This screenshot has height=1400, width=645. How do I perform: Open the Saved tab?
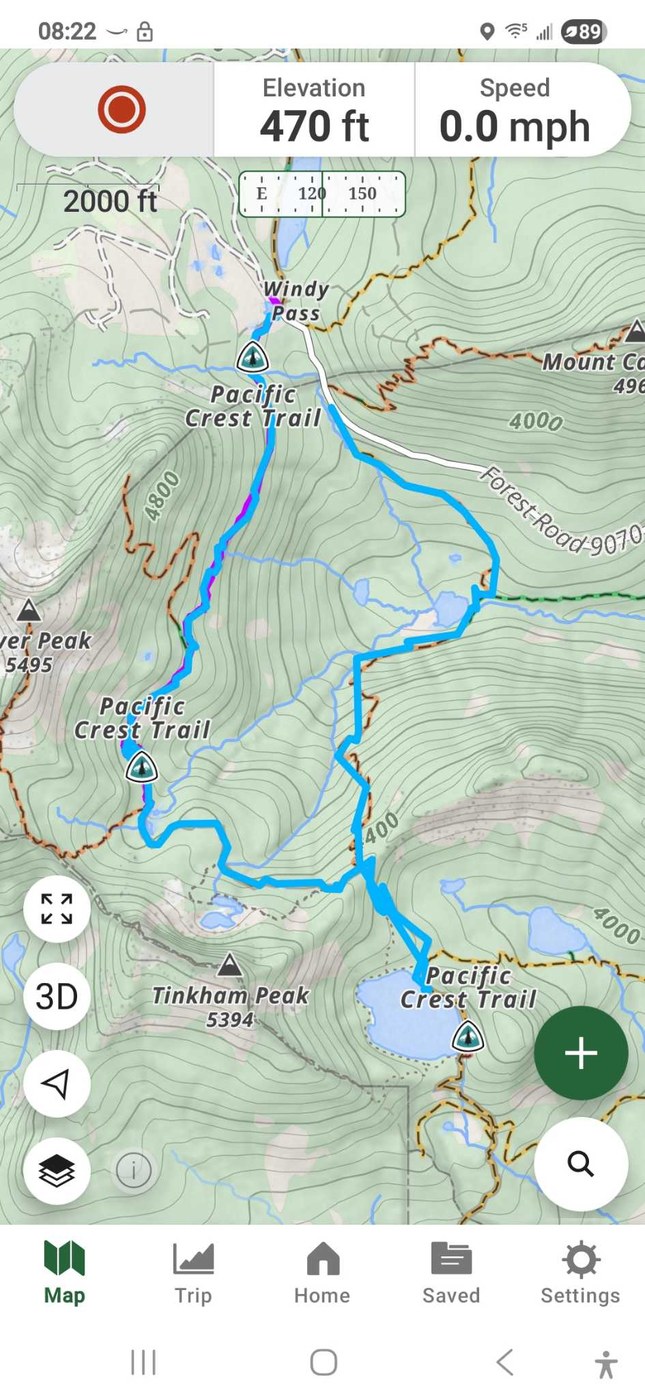tap(451, 1273)
